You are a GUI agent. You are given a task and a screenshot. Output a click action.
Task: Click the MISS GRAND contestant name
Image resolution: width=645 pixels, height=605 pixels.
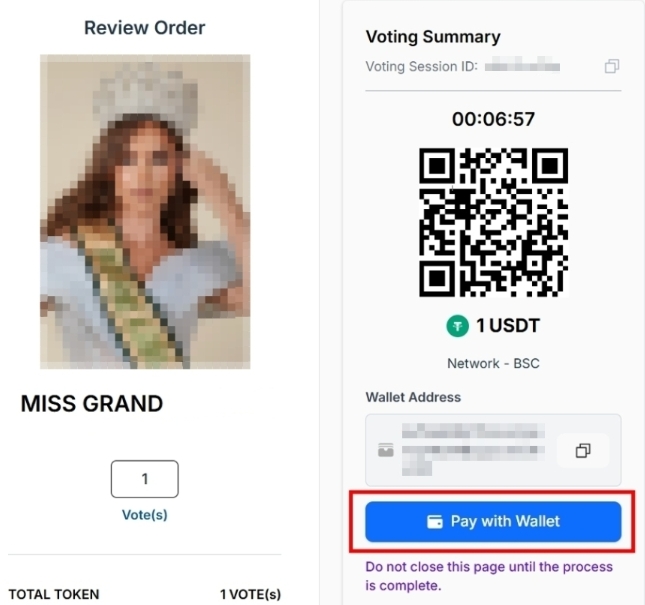(x=92, y=404)
